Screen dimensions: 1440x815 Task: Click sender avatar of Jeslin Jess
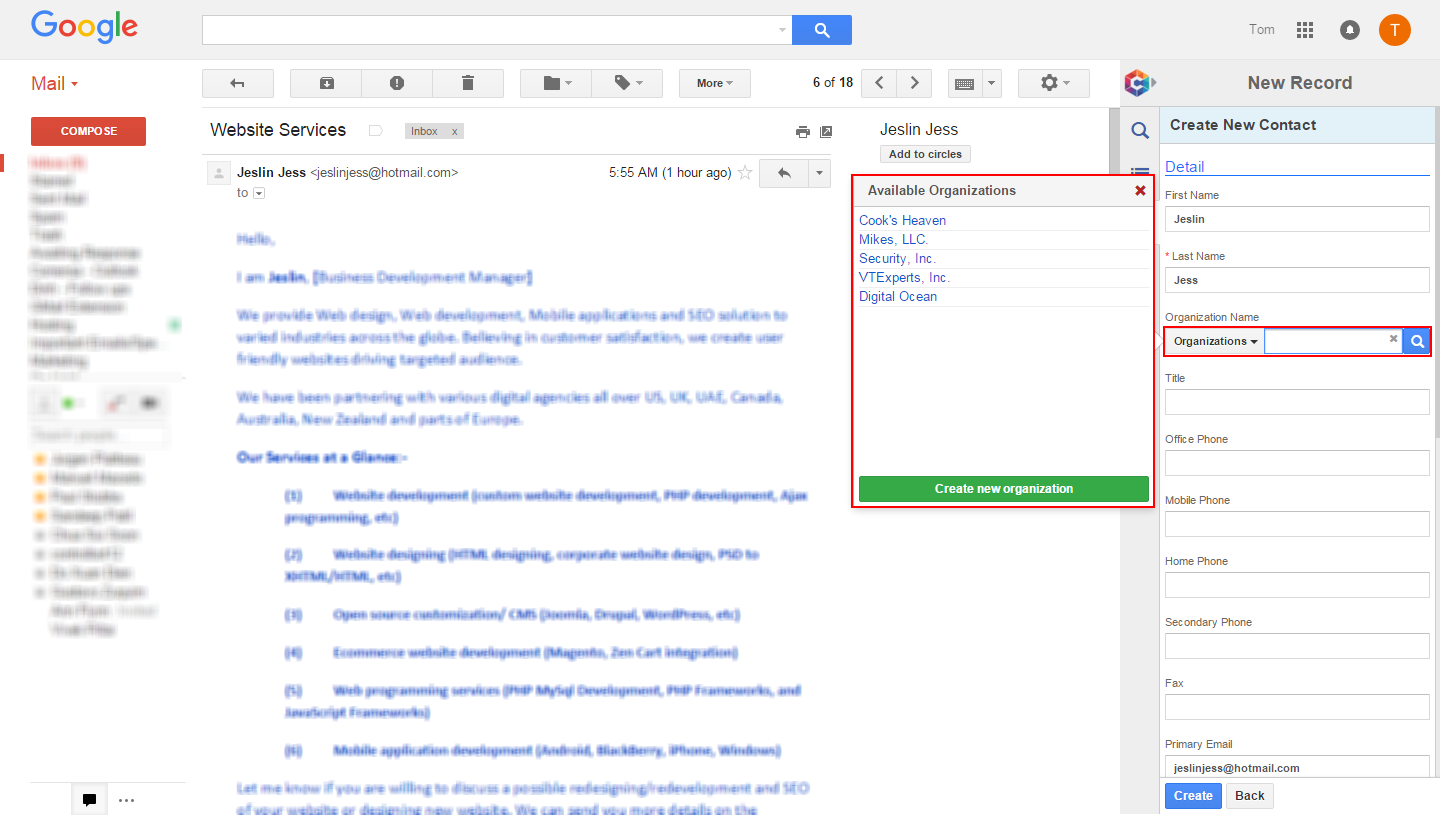click(218, 174)
